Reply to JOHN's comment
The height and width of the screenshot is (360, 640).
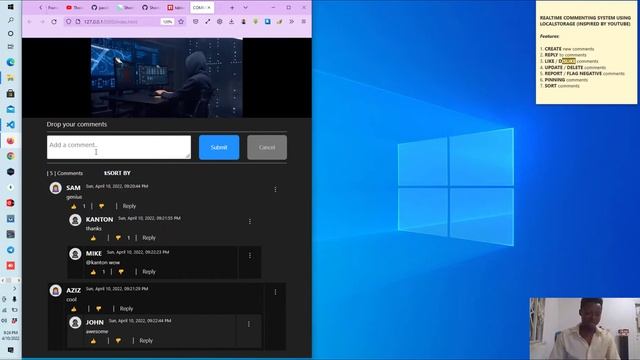[x=146, y=340]
